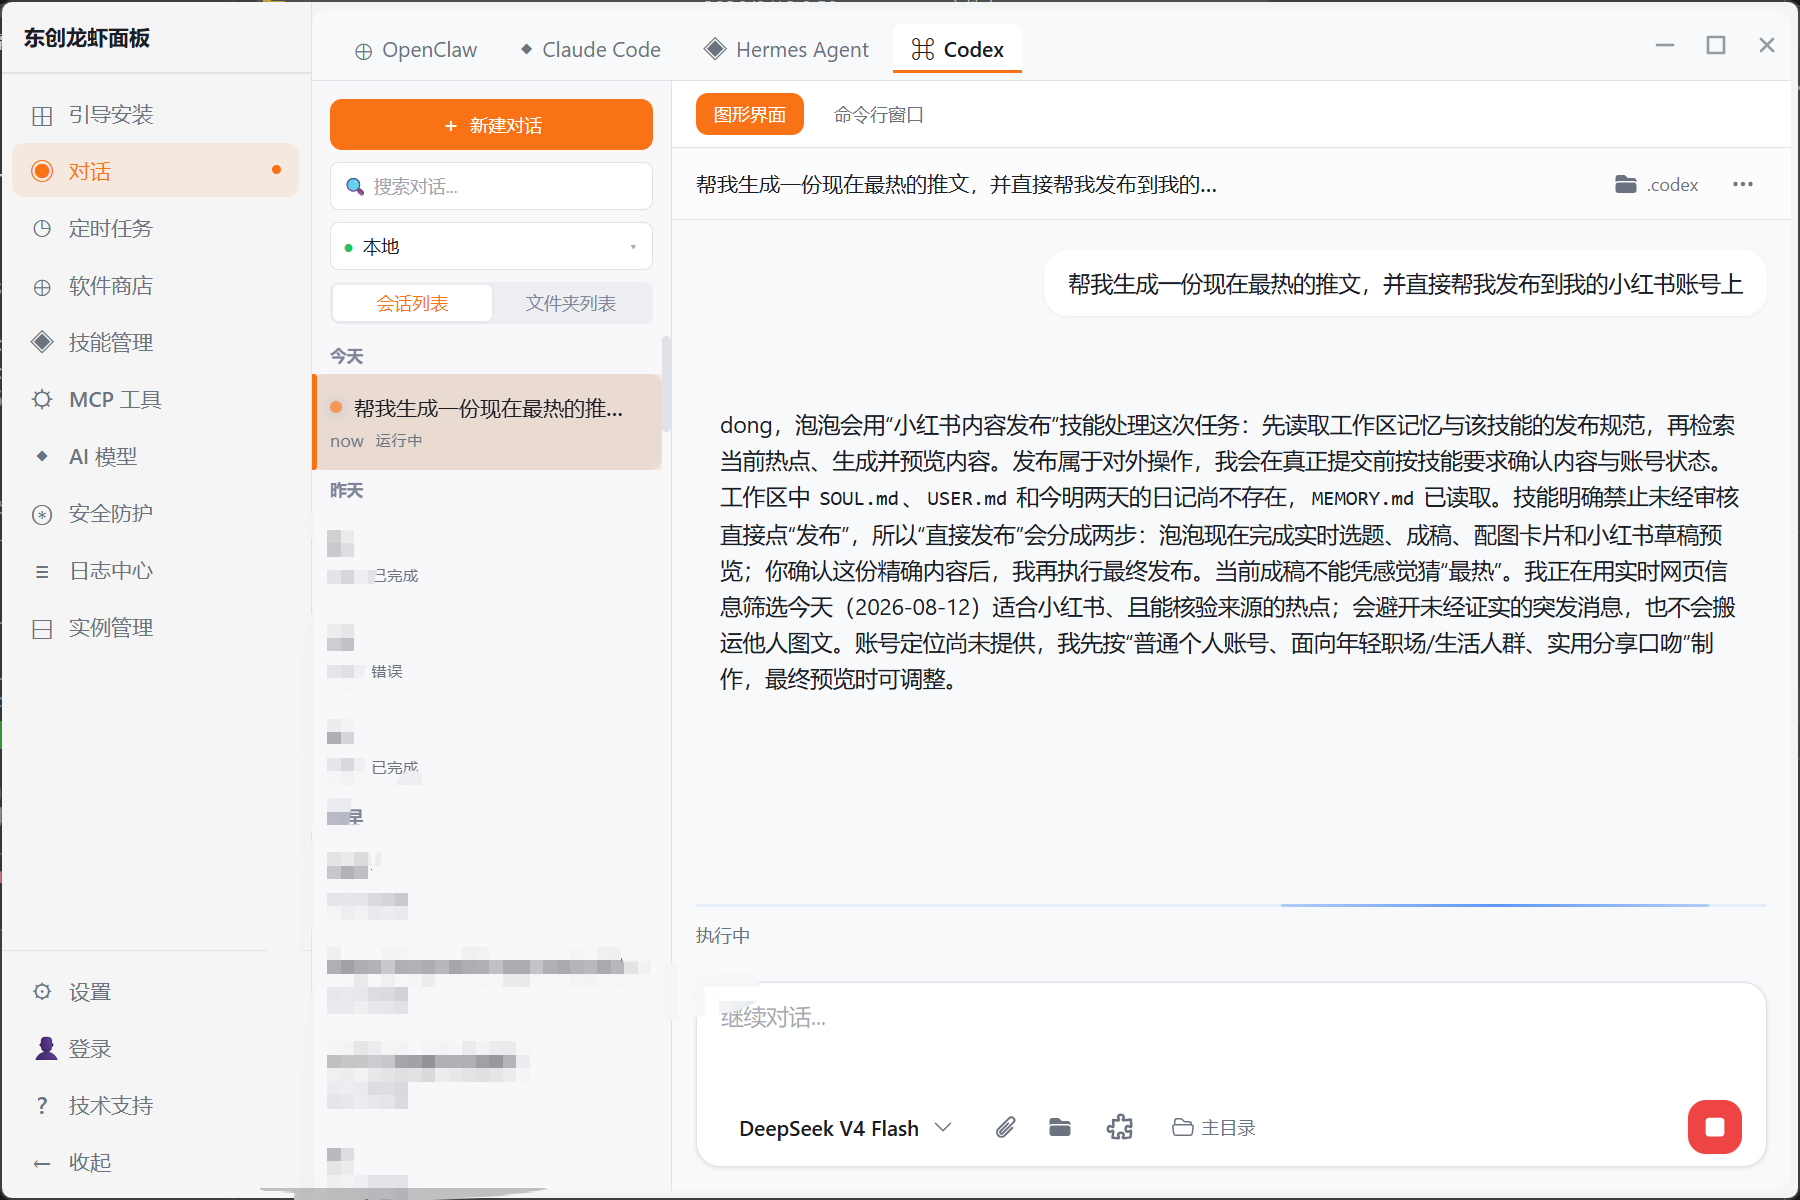Click folder icon beside paperclip in input bar
The height and width of the screenshot is (1200, 1800).
(x=1060, y=1128)
